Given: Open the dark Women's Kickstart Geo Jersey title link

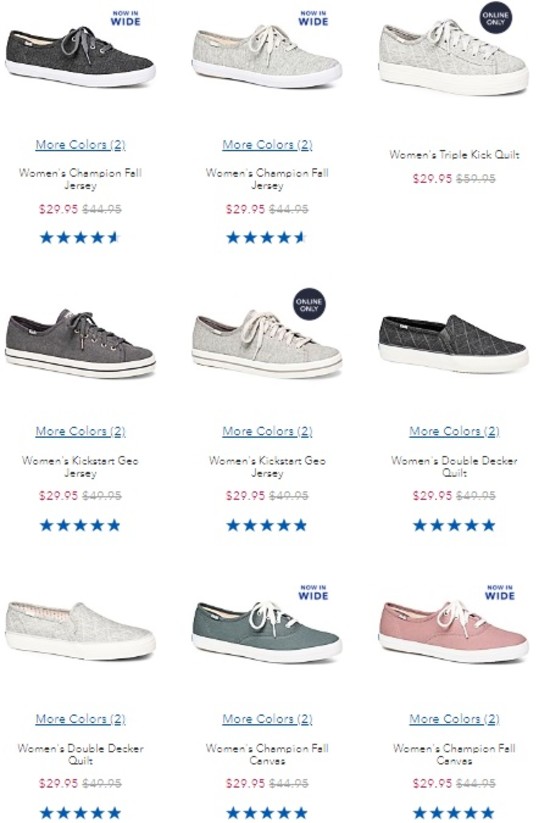Looking at the screenshot, I should (x=80, y=467).
